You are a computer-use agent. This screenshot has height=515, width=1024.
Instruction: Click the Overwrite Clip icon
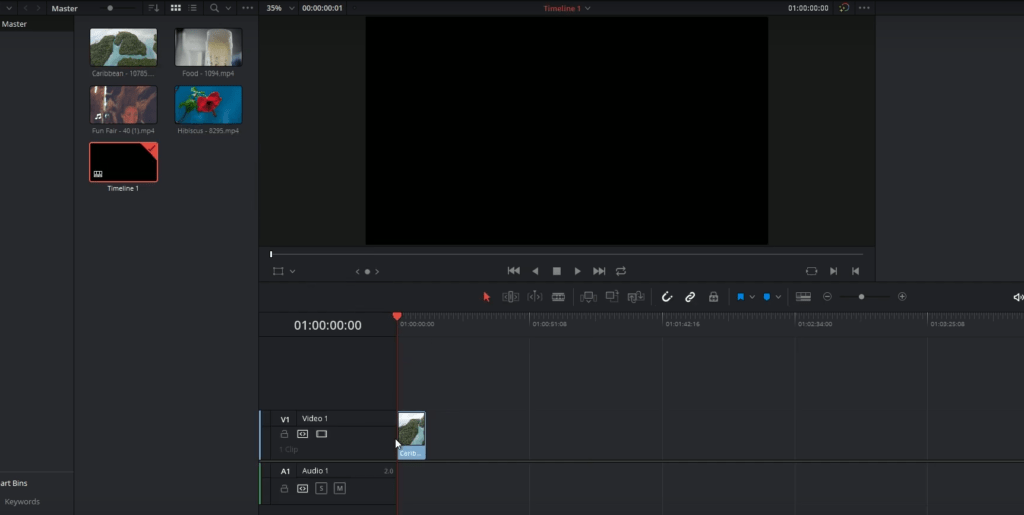pyautogui.click(x=612, y=296)
